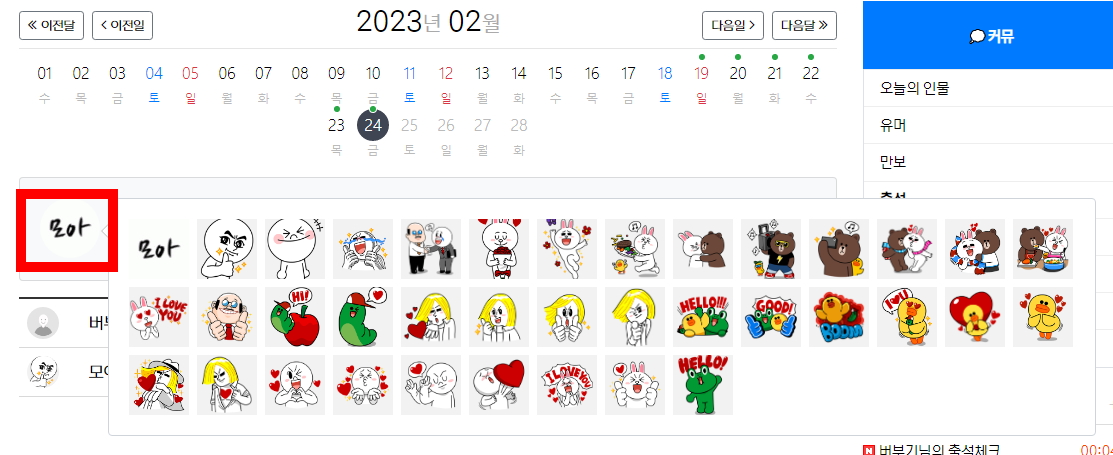1113x455 pixels.
Task: Choose the bear with boombox sticker
Action: [x=771, y=248]
